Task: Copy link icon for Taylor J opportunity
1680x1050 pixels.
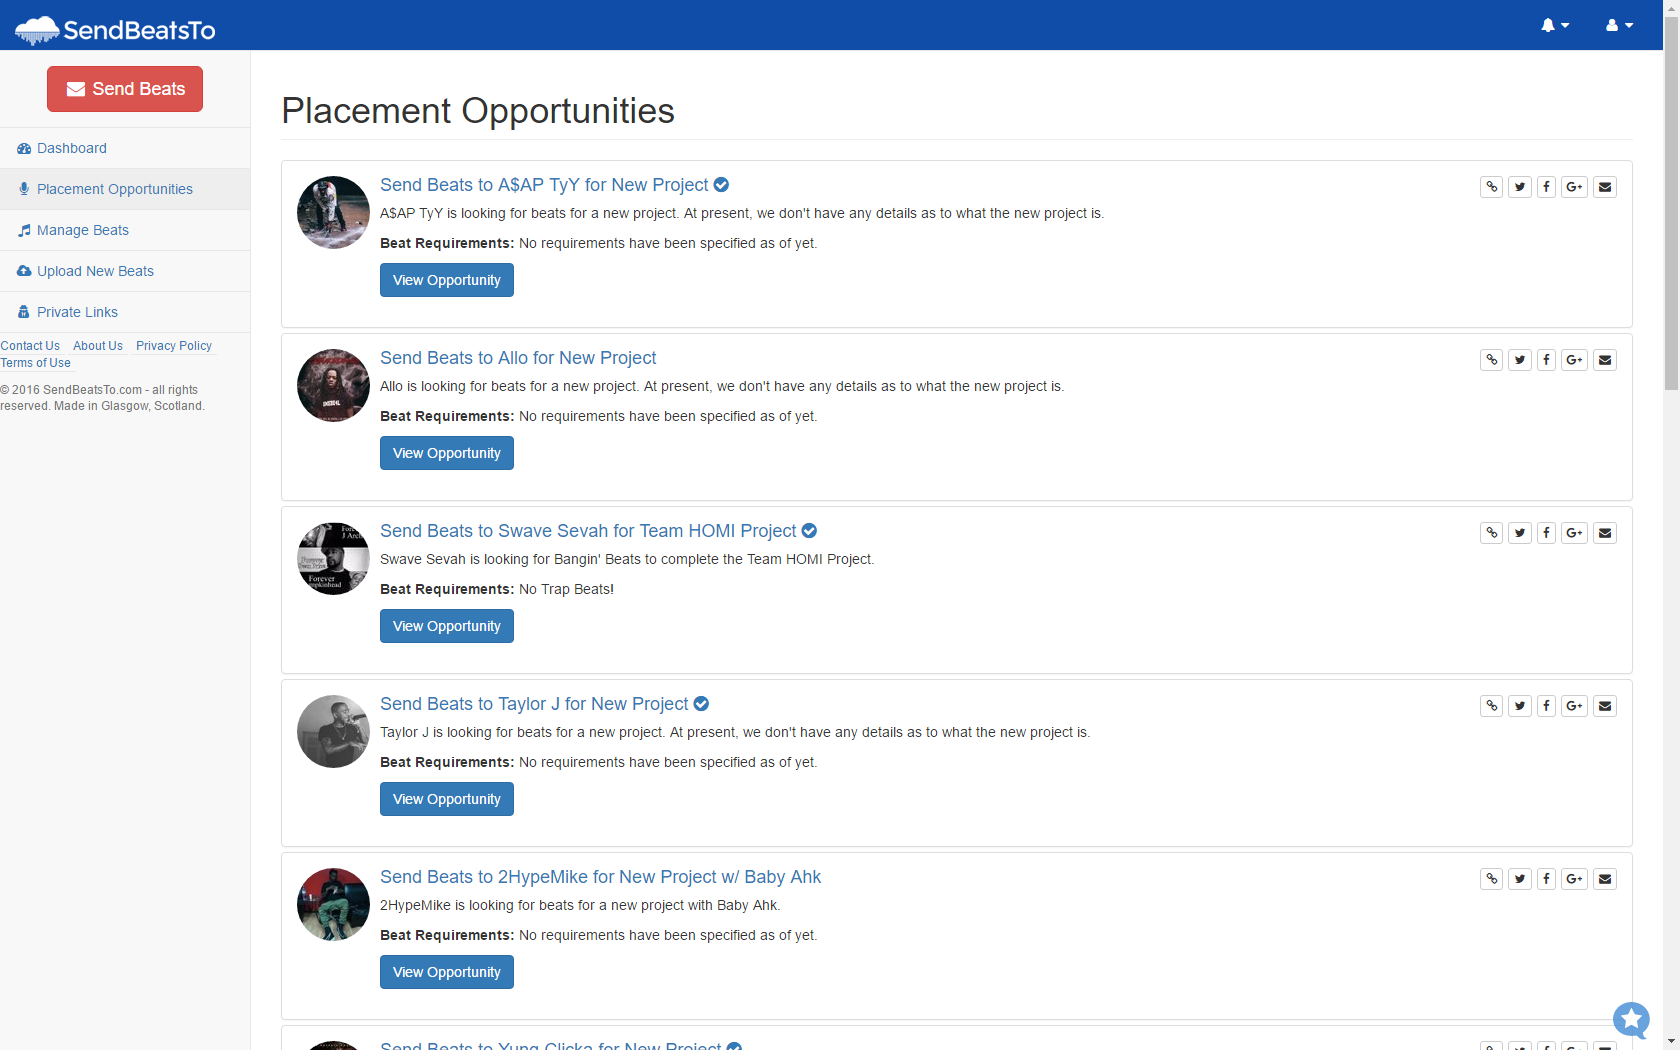Action: pyautogui.click(x=1492, y=706)
